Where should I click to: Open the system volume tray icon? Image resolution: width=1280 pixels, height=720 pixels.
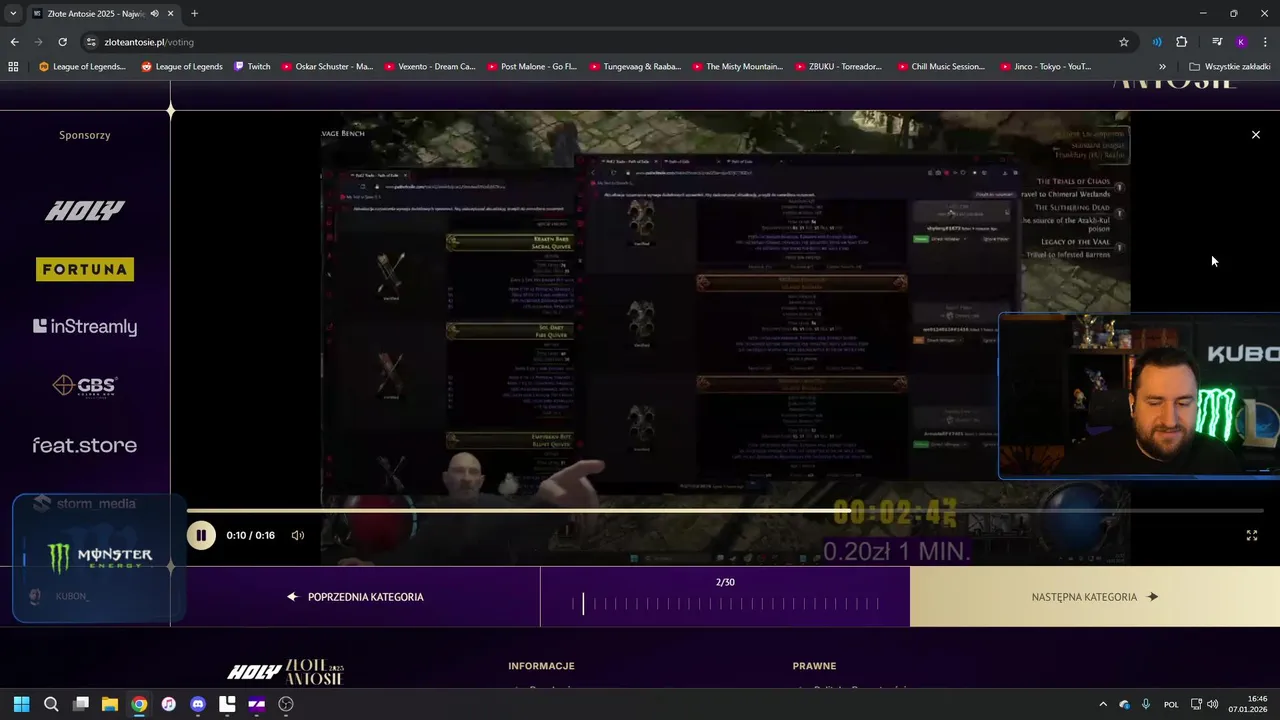click(1213, 704)
